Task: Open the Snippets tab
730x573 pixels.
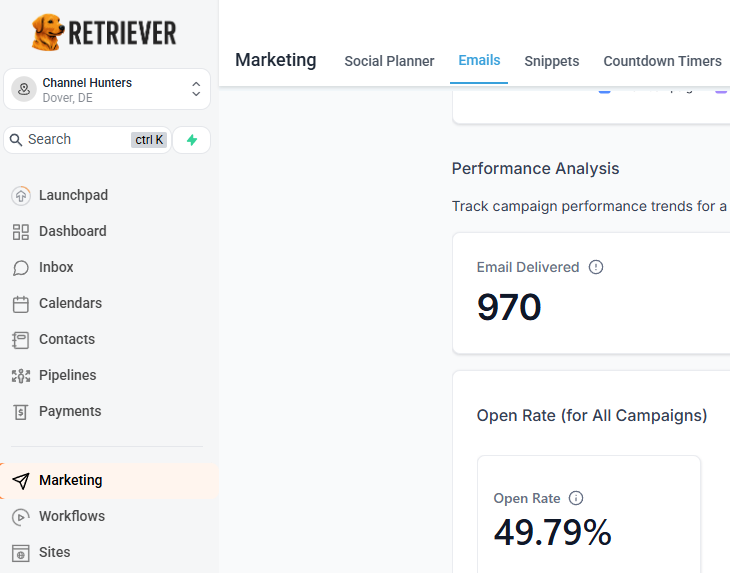Action: pyautogui.click(x=551, y=61)
